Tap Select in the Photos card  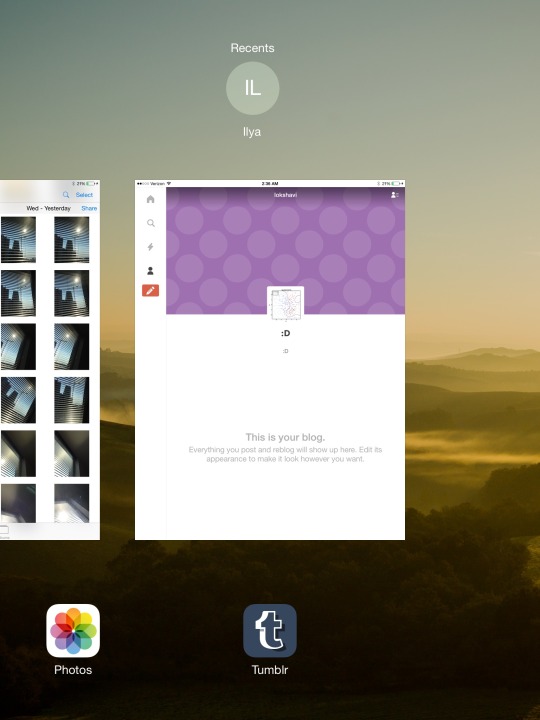(84, 195)
